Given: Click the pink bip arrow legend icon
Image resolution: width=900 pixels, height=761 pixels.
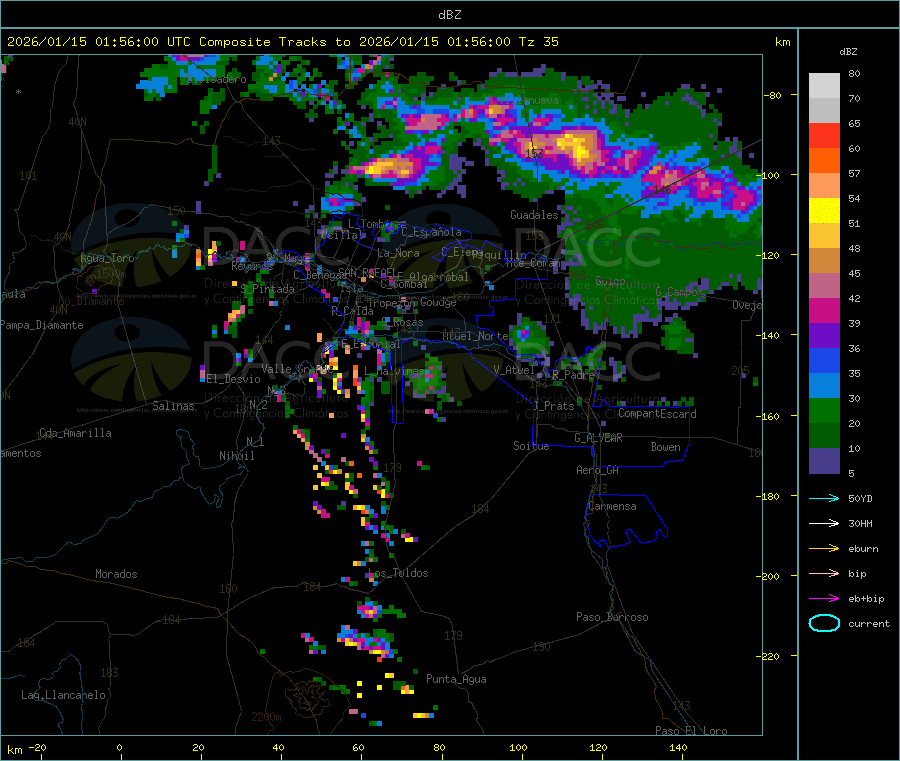Looking at the screenshot, I should pyautogui.click(x=824, y=573).
